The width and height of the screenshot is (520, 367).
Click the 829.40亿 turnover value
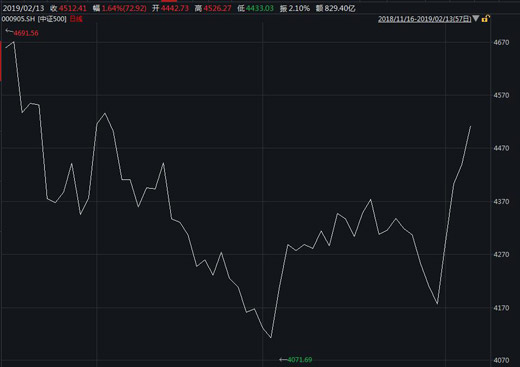(340, 8)
